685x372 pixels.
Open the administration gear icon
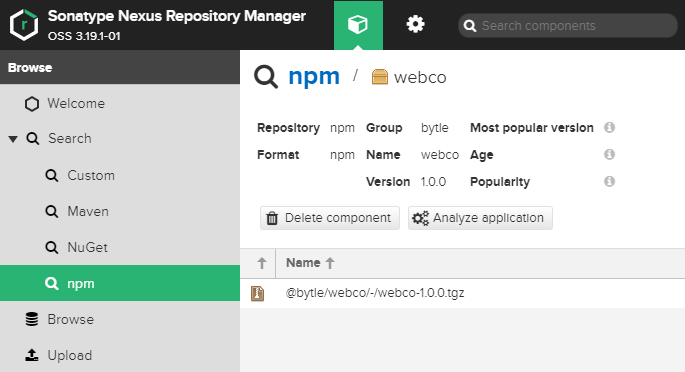(x=415, y=24)
